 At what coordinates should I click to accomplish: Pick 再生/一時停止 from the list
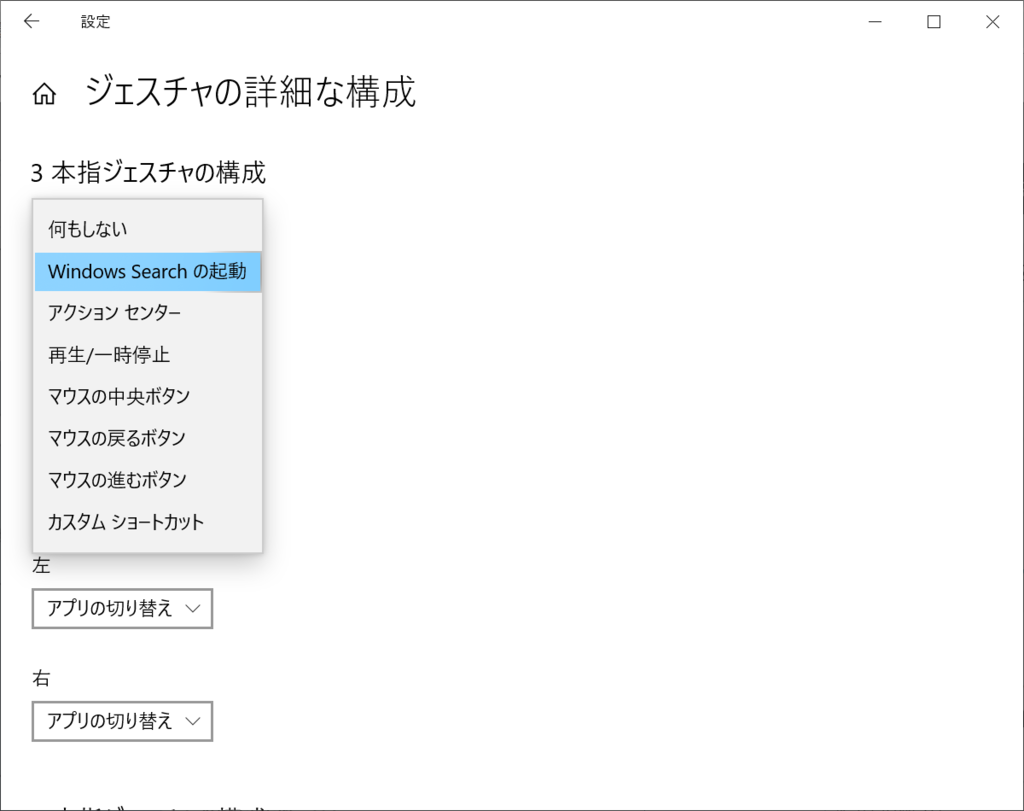(x=148, y=355)
